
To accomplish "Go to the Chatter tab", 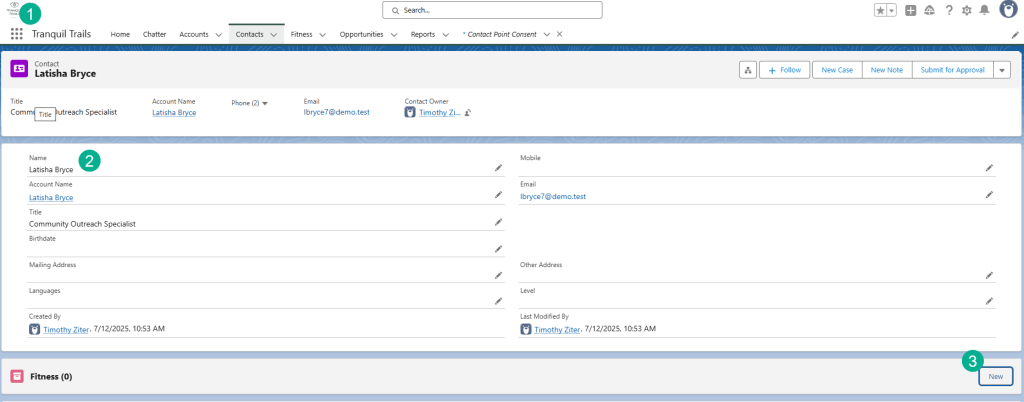I will click(154, 34).
